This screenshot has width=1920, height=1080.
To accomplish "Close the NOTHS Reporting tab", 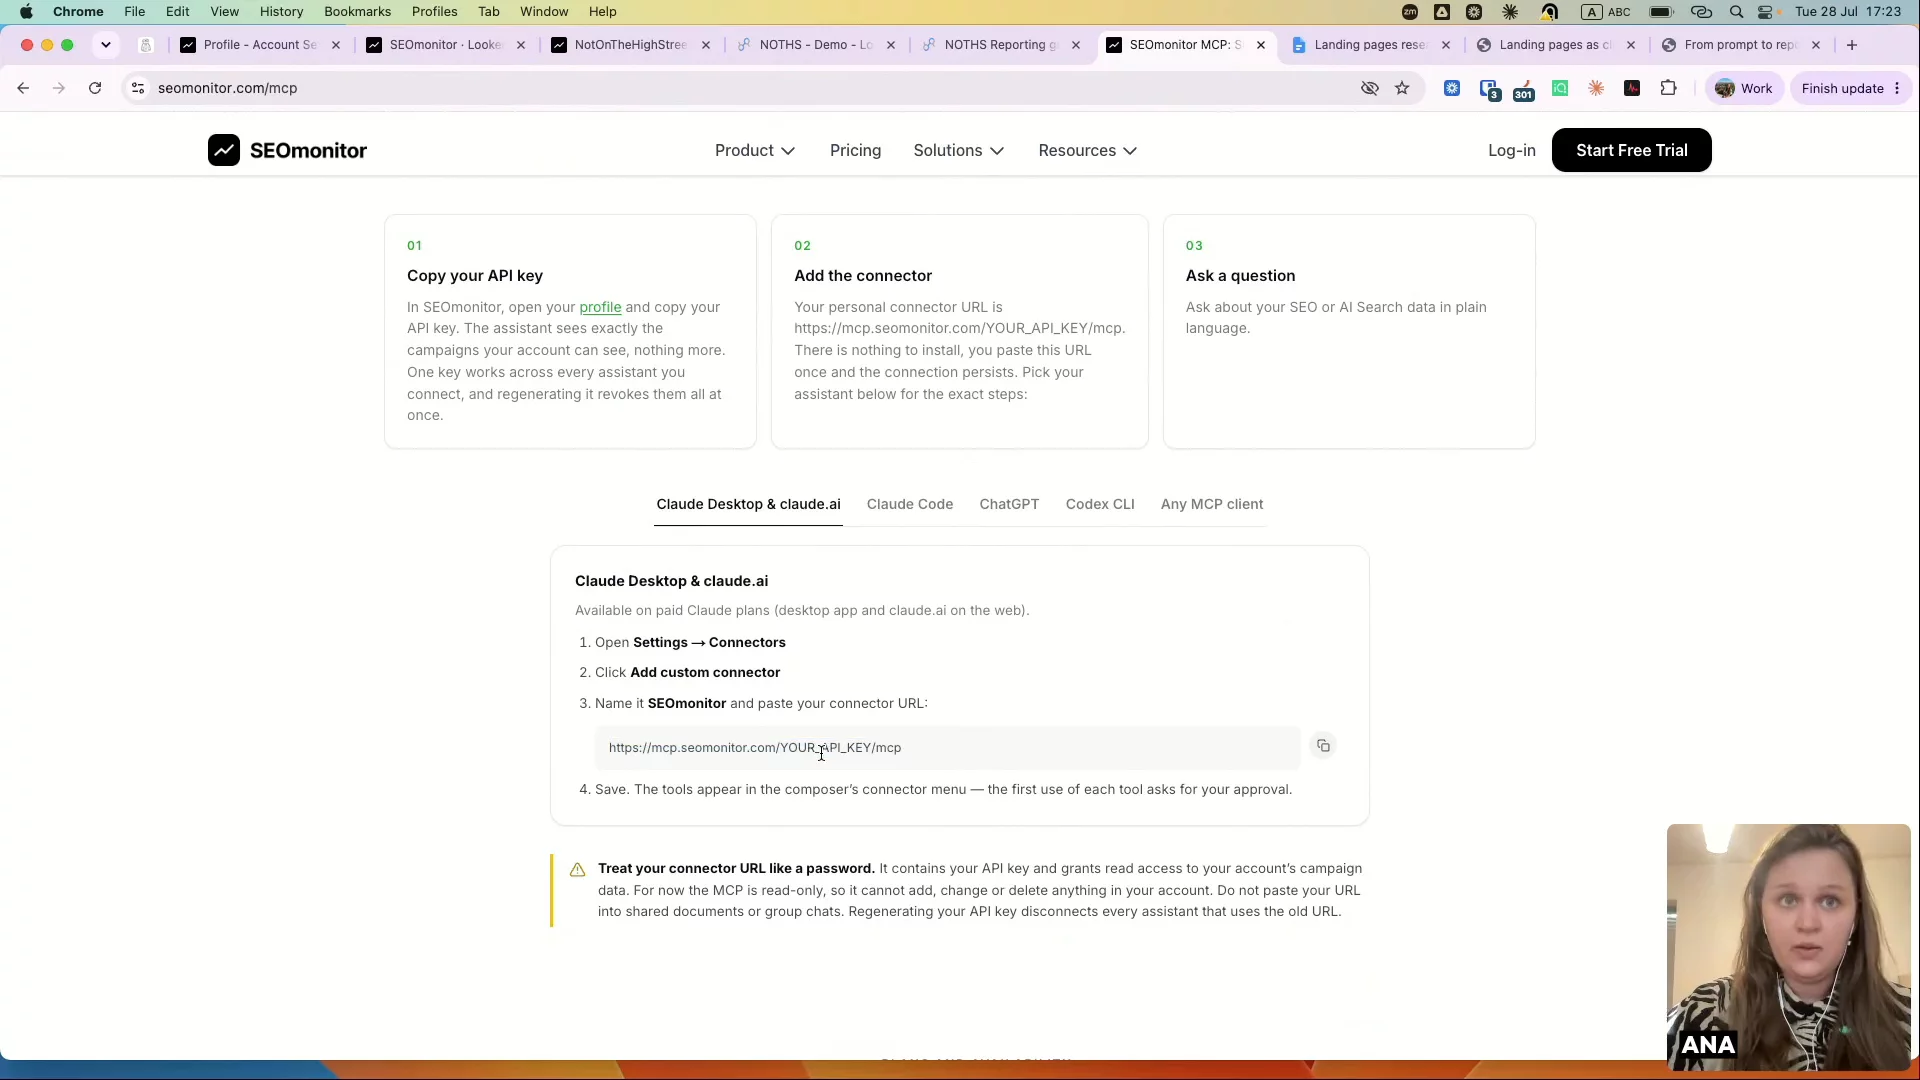I will coord(1076,45).
